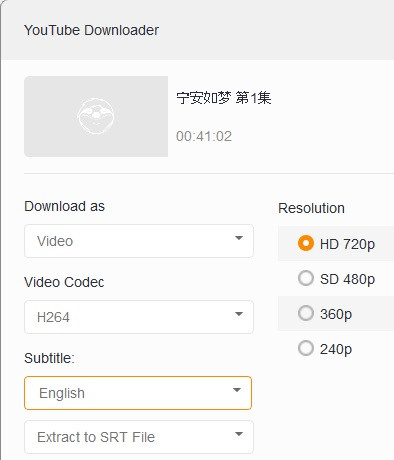Click the Video Codec dropdown arrow

pos(238,314)
